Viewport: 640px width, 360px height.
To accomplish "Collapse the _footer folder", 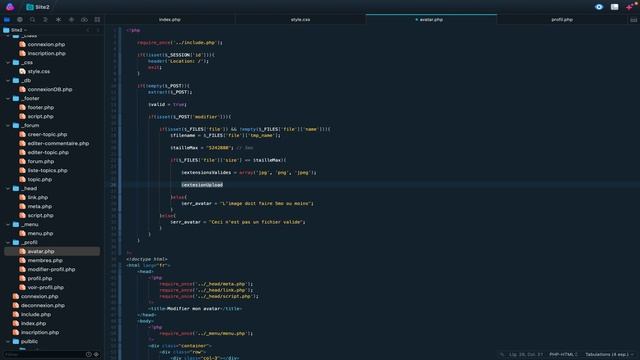I will (8, 98).
